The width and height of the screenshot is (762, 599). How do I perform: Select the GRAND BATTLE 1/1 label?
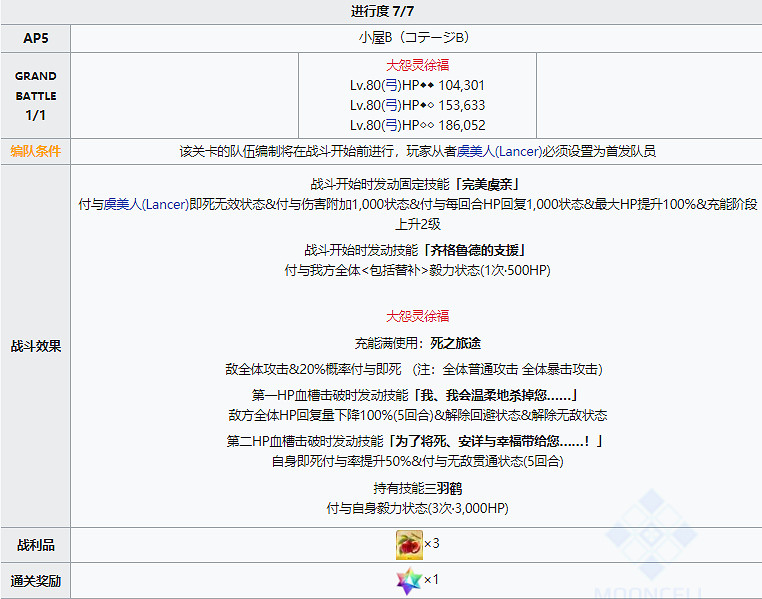coord(35,96)
